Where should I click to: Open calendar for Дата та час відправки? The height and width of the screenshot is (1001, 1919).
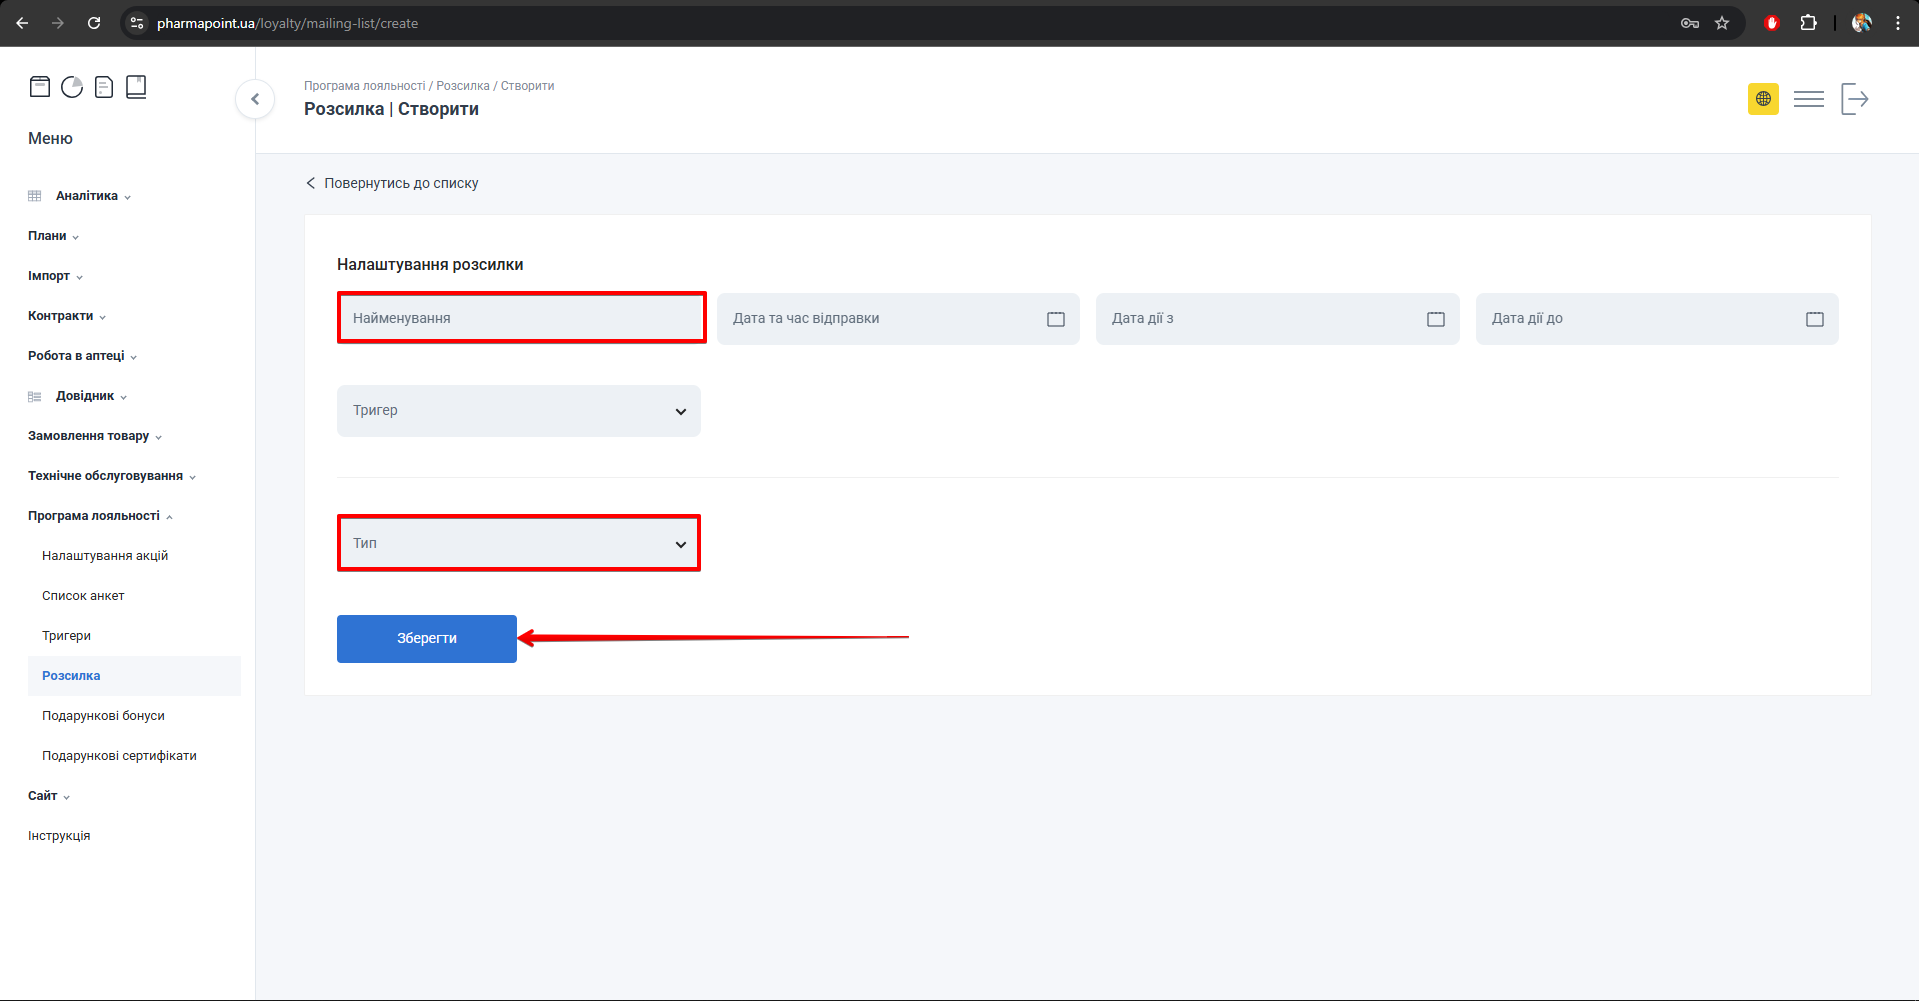pos(1056,319)
